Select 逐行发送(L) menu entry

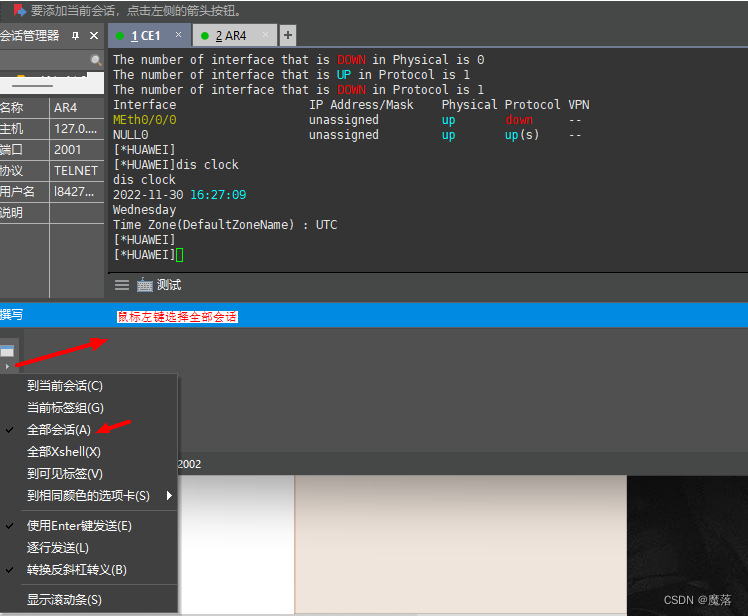click(x=57, y=547)
